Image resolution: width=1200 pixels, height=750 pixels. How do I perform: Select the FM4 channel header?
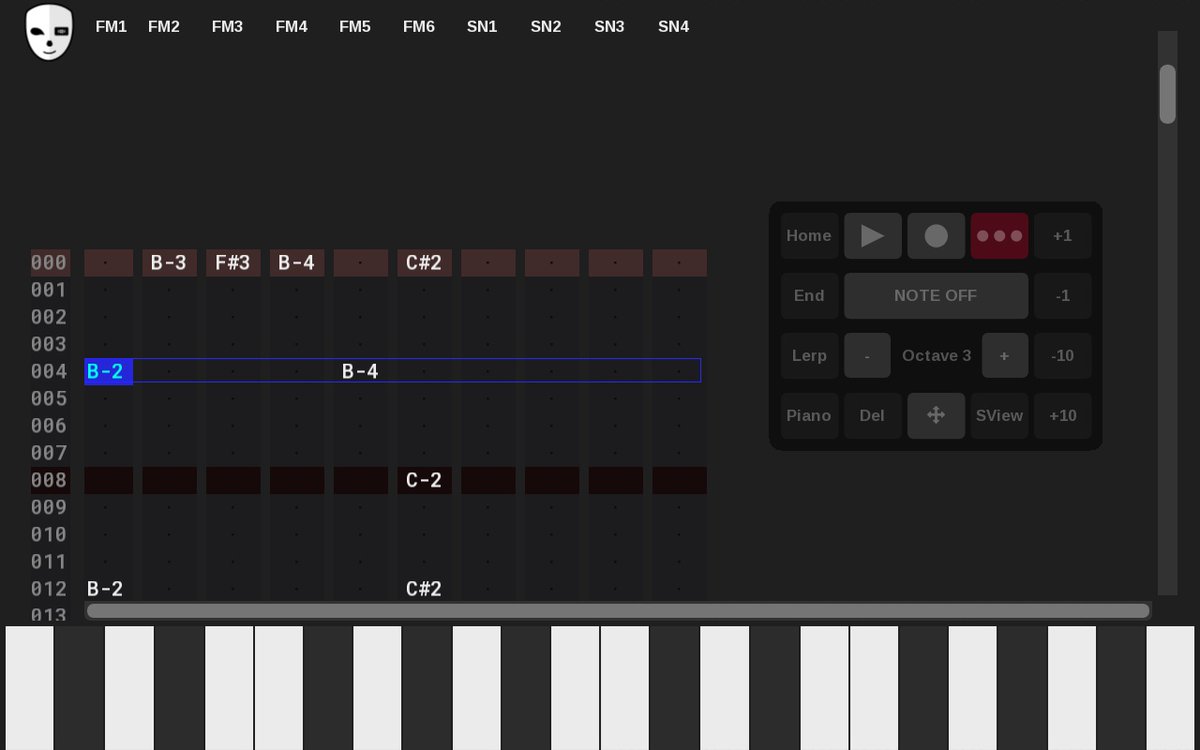coord(291,27)
